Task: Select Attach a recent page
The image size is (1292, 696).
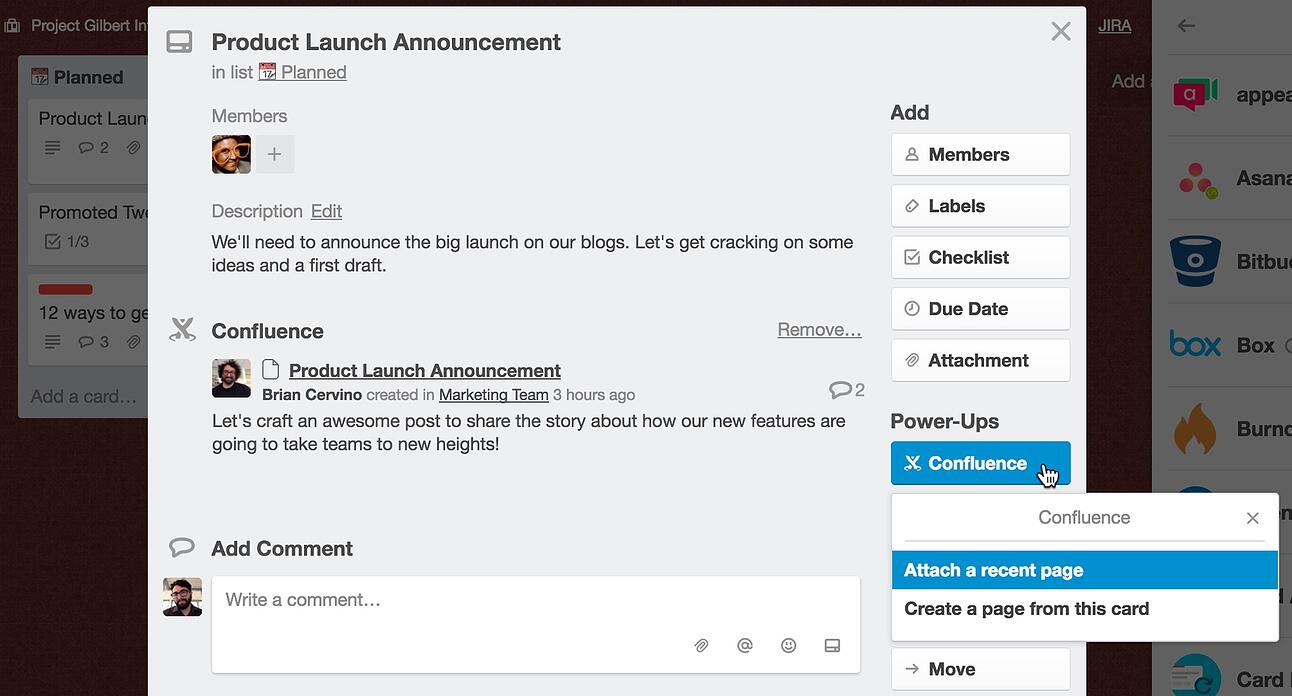Action: [1085, 570]
